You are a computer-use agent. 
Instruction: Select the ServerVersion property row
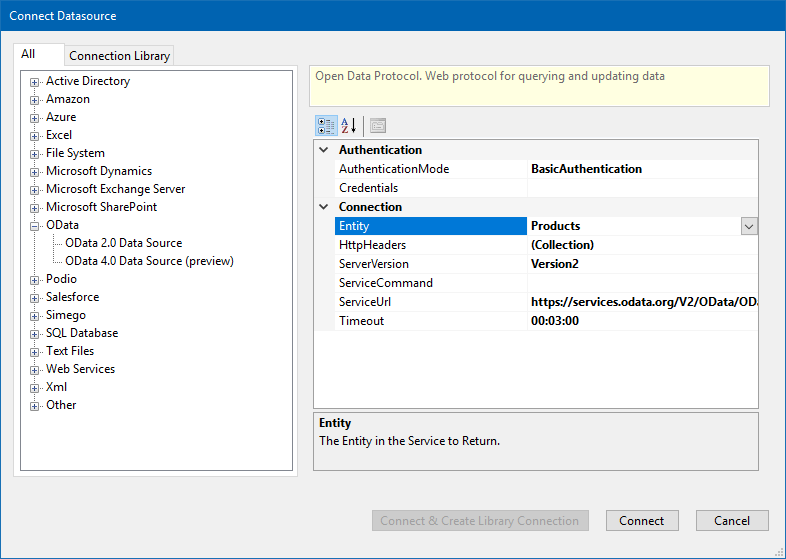(x=546, y=264)
